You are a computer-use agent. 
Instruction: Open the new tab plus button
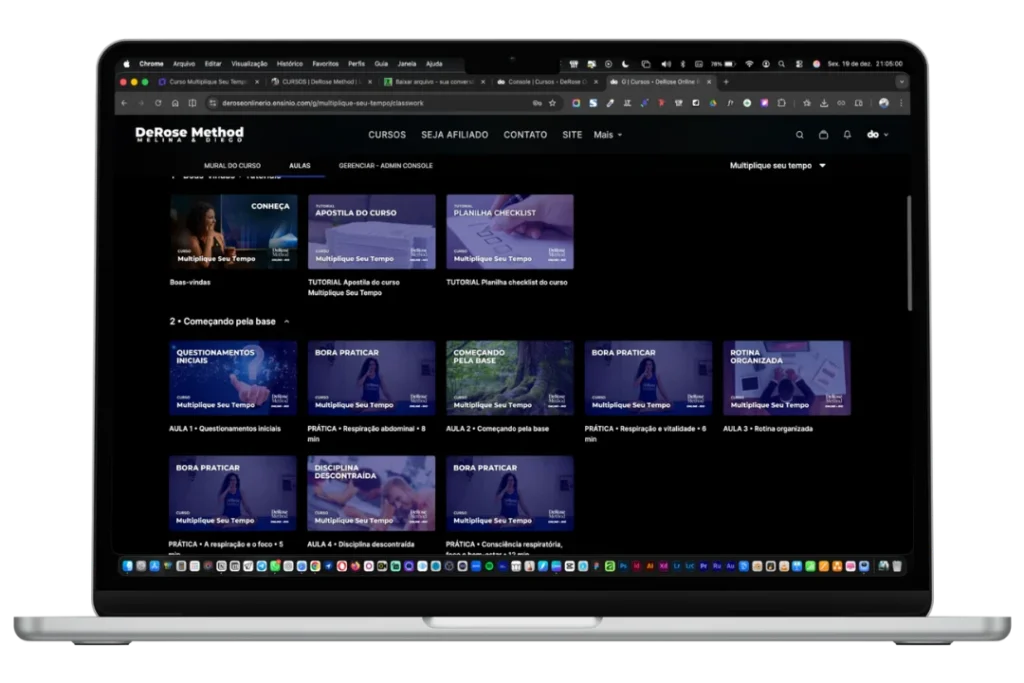point(726,82)
